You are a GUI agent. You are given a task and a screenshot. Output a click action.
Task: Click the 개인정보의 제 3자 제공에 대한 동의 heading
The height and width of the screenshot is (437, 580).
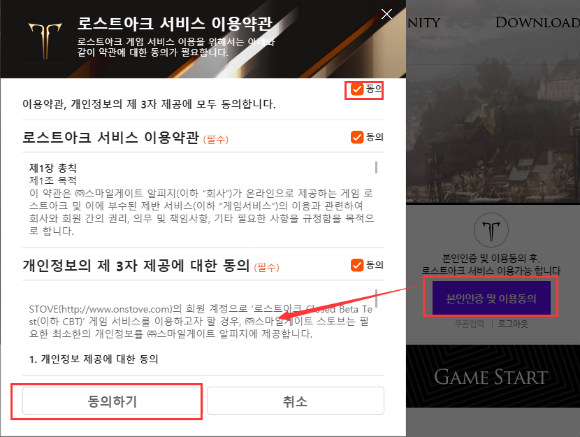pos(136,265)
